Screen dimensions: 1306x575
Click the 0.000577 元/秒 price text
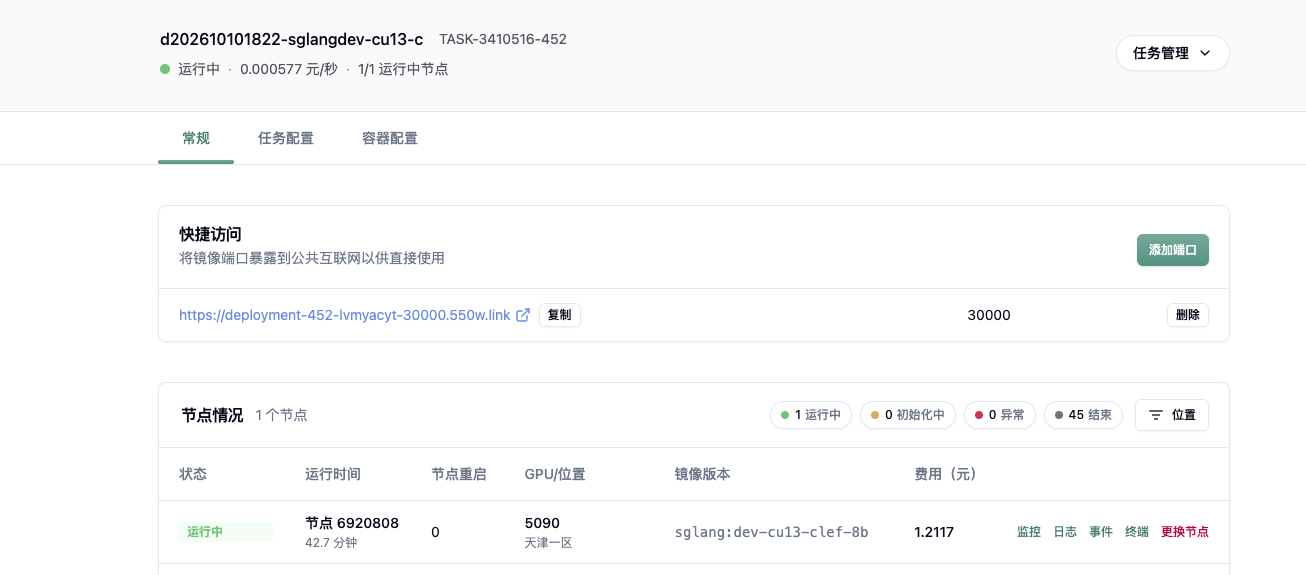pyautogui.click(x=289, y=69)
